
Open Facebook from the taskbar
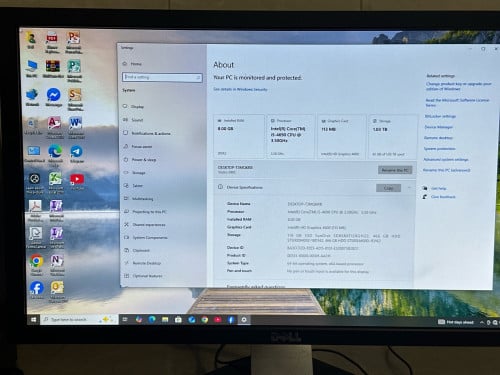(x=231, y=320)
